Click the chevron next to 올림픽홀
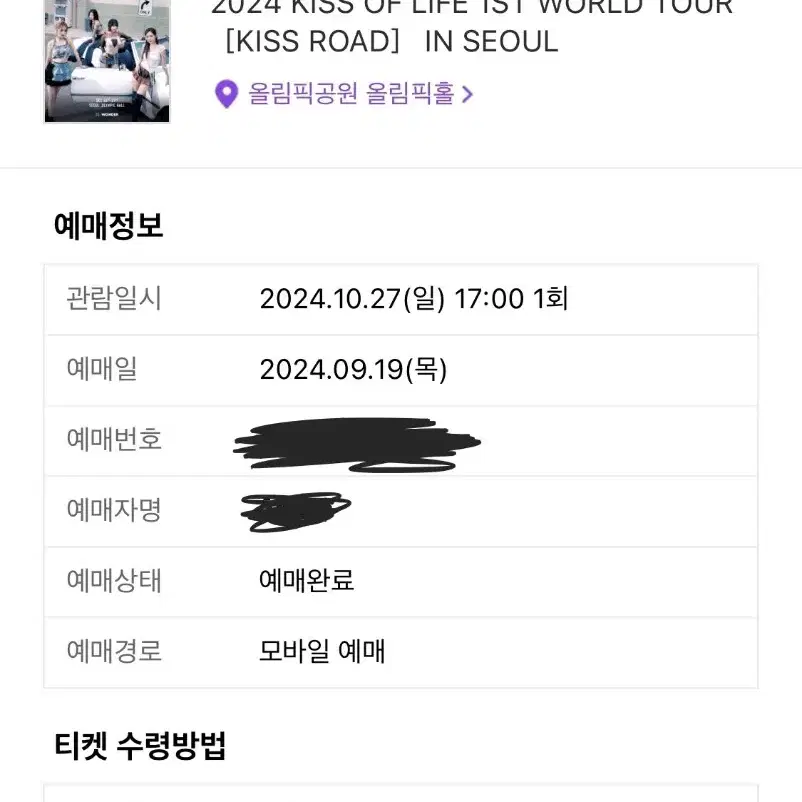This screenshot has width=802, height=802. pyautogui.click(x=467, y=94)
